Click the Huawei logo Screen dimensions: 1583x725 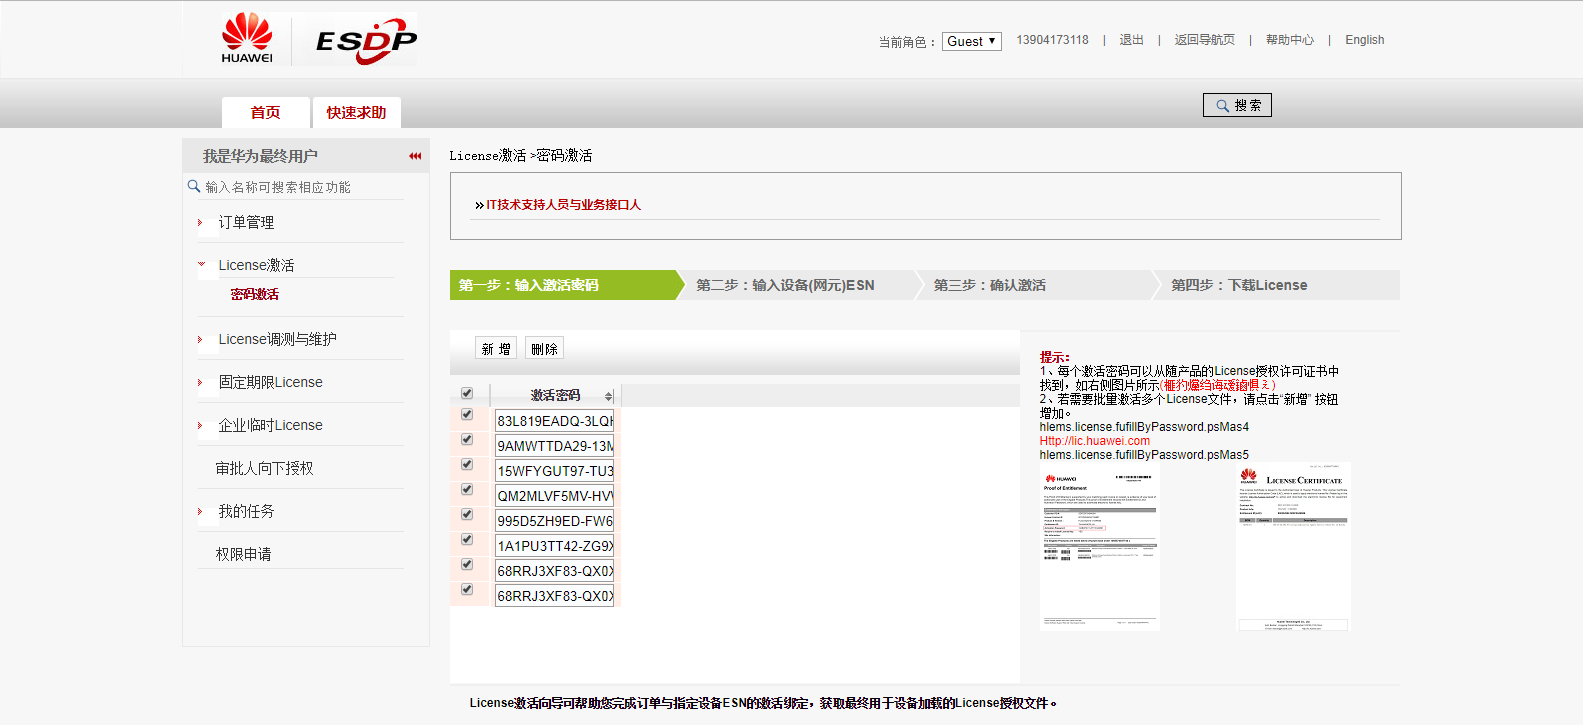pyautogui.click(x=247, y=39)
